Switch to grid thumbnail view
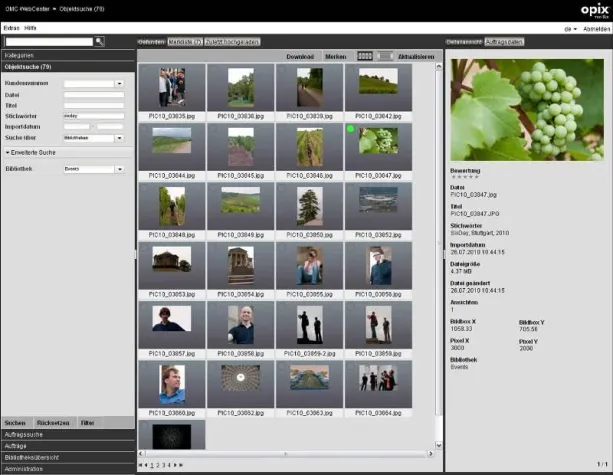Screen dimensions: 613x475 click(x=365, y=56)
